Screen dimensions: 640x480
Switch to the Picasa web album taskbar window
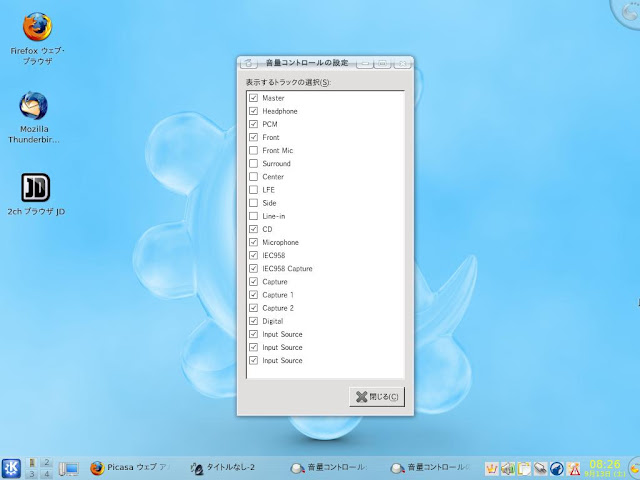click(x=130, y=468)
